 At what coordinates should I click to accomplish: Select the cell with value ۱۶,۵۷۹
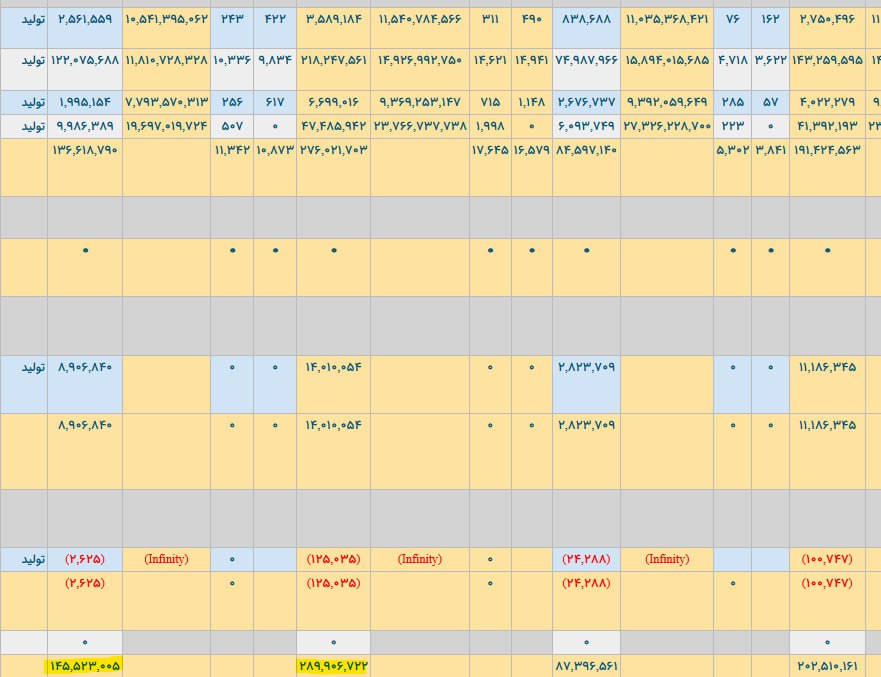coord(531,151)
